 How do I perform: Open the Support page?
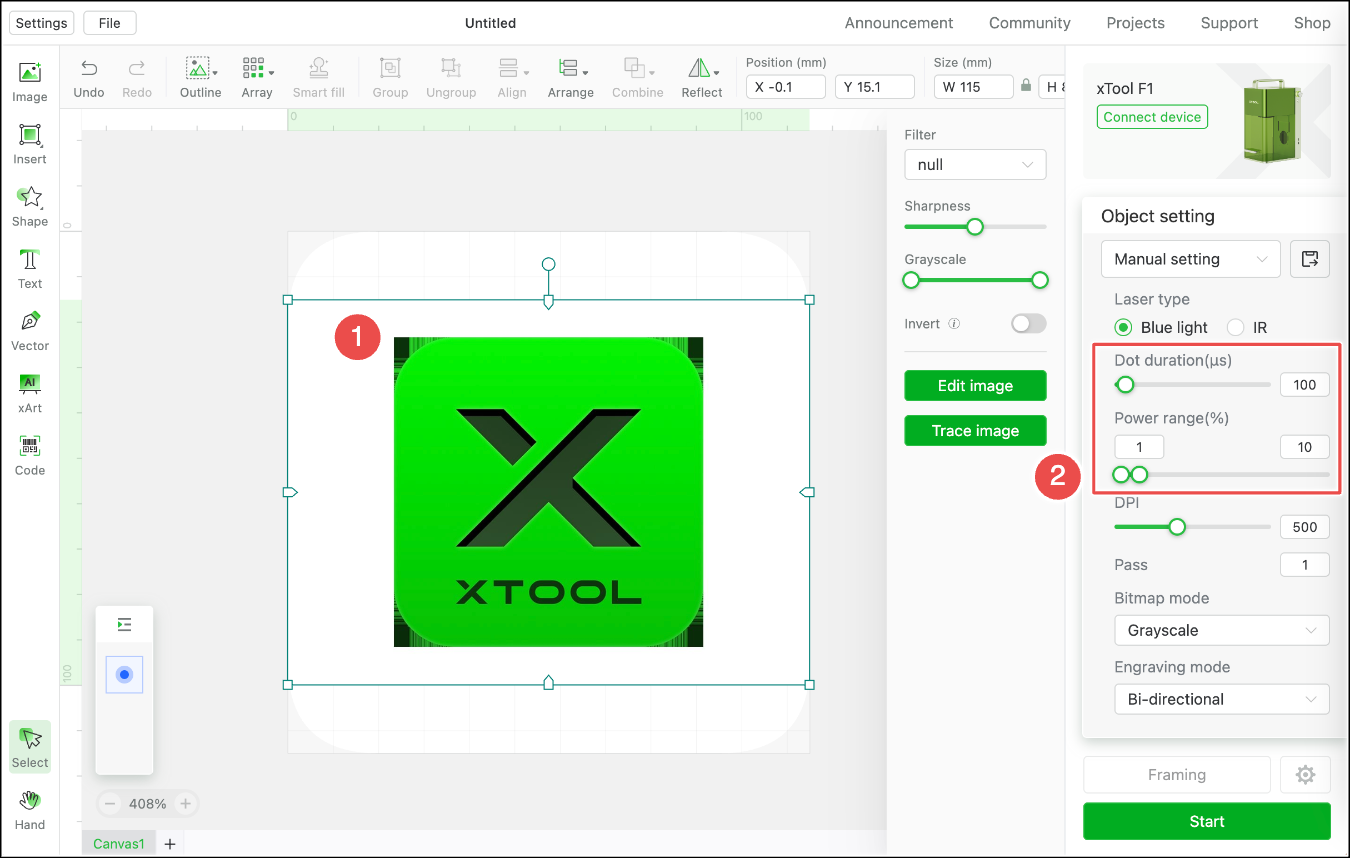(x=1229, y=23)
